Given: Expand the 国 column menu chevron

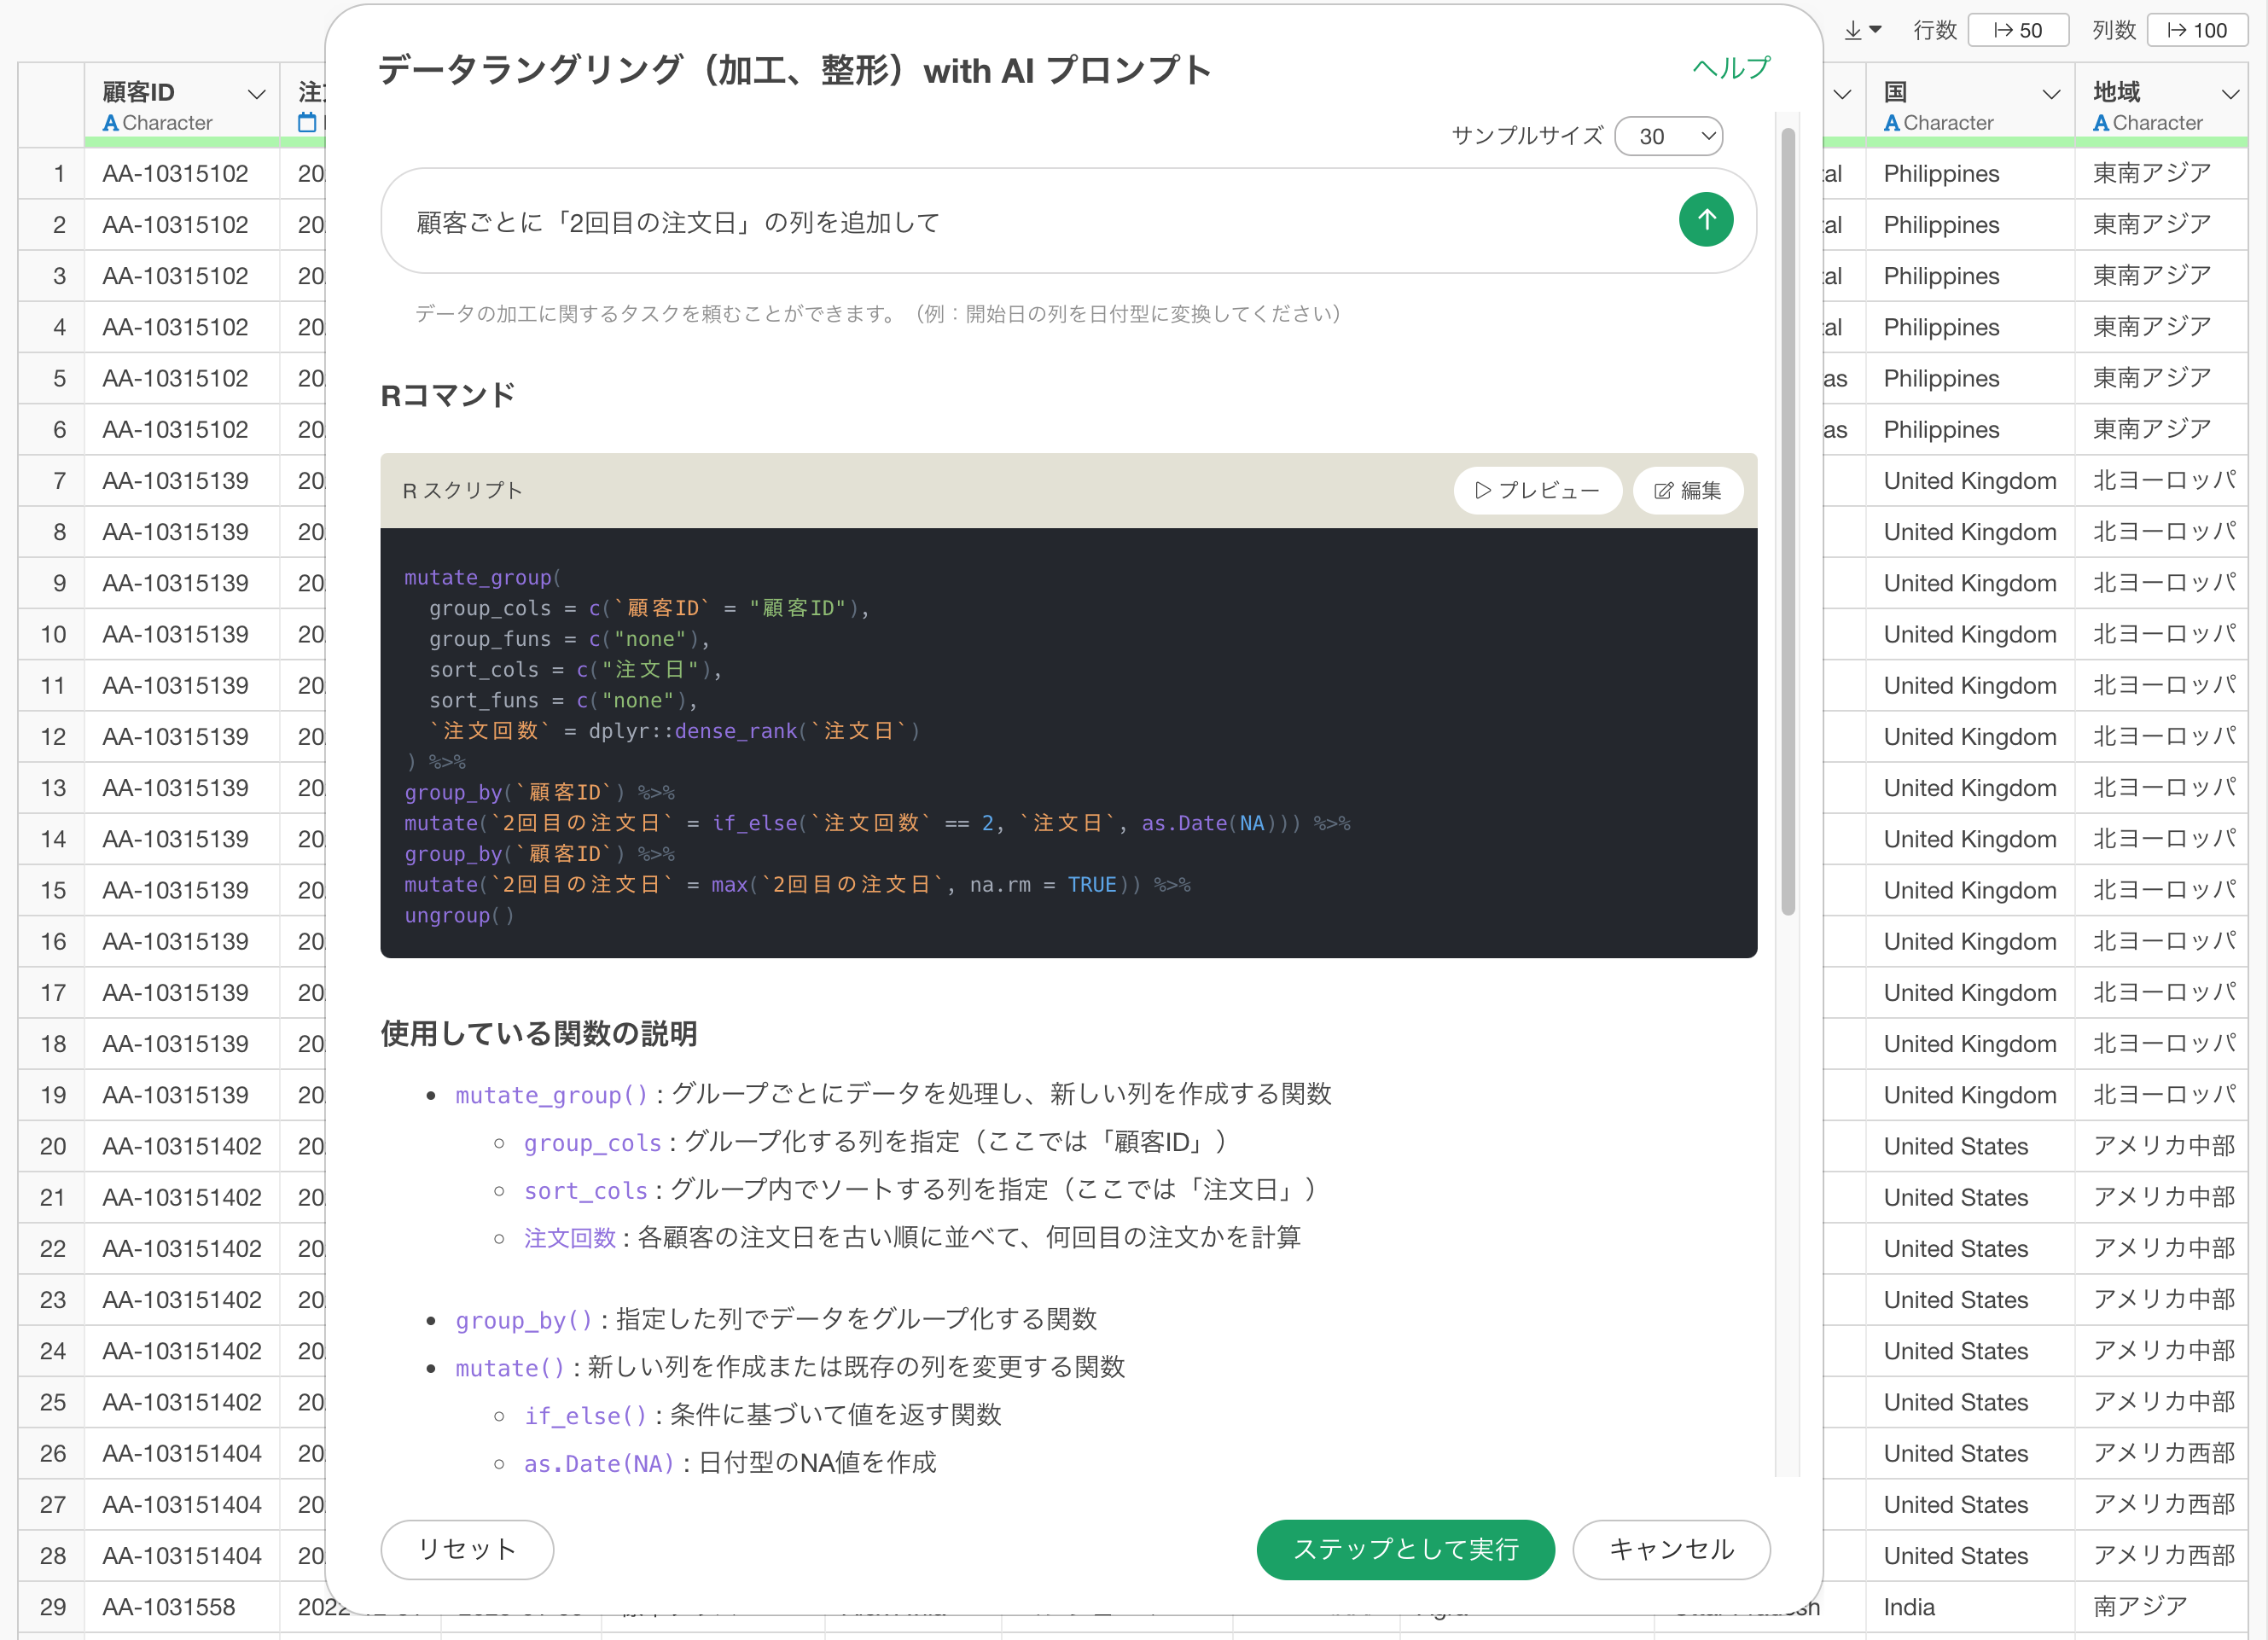Looking at the screenshot, I should (x=2051, y=94).
